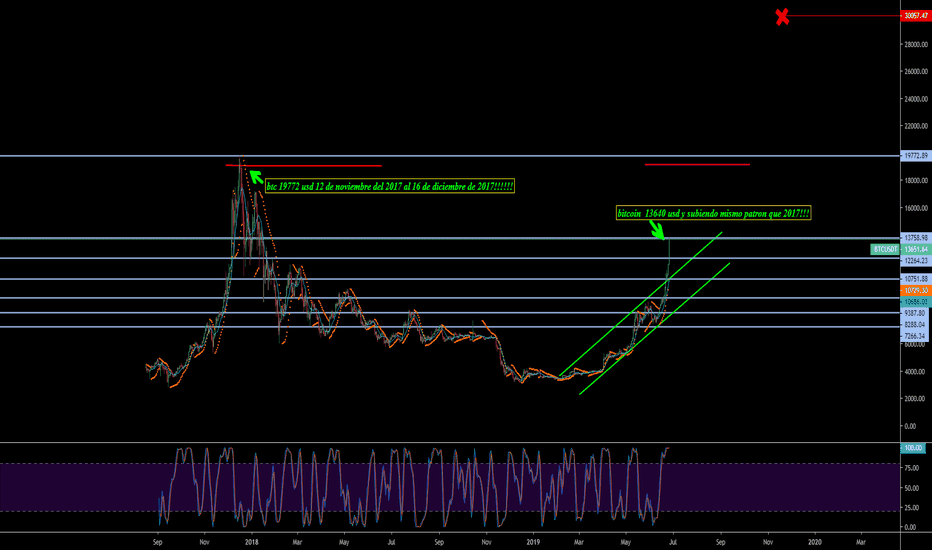Click the 12264.23 price level label
The width and height of the screenshot is (932, 550).
click(916, 261)
